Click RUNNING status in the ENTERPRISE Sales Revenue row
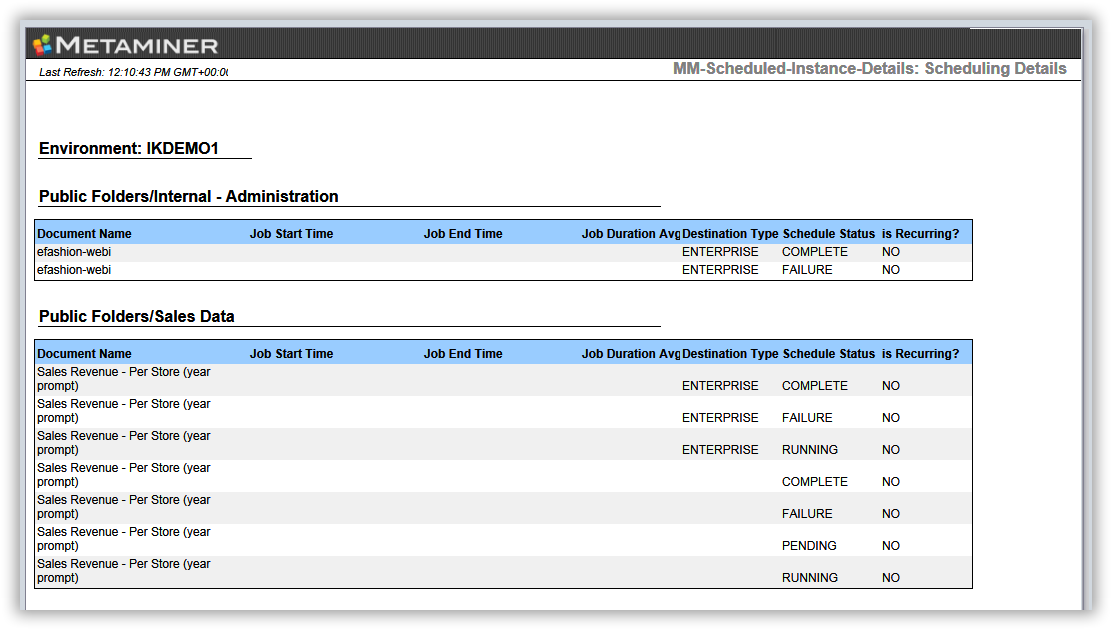This screenshot has height=630, width=1112. [x=810, y=450]
